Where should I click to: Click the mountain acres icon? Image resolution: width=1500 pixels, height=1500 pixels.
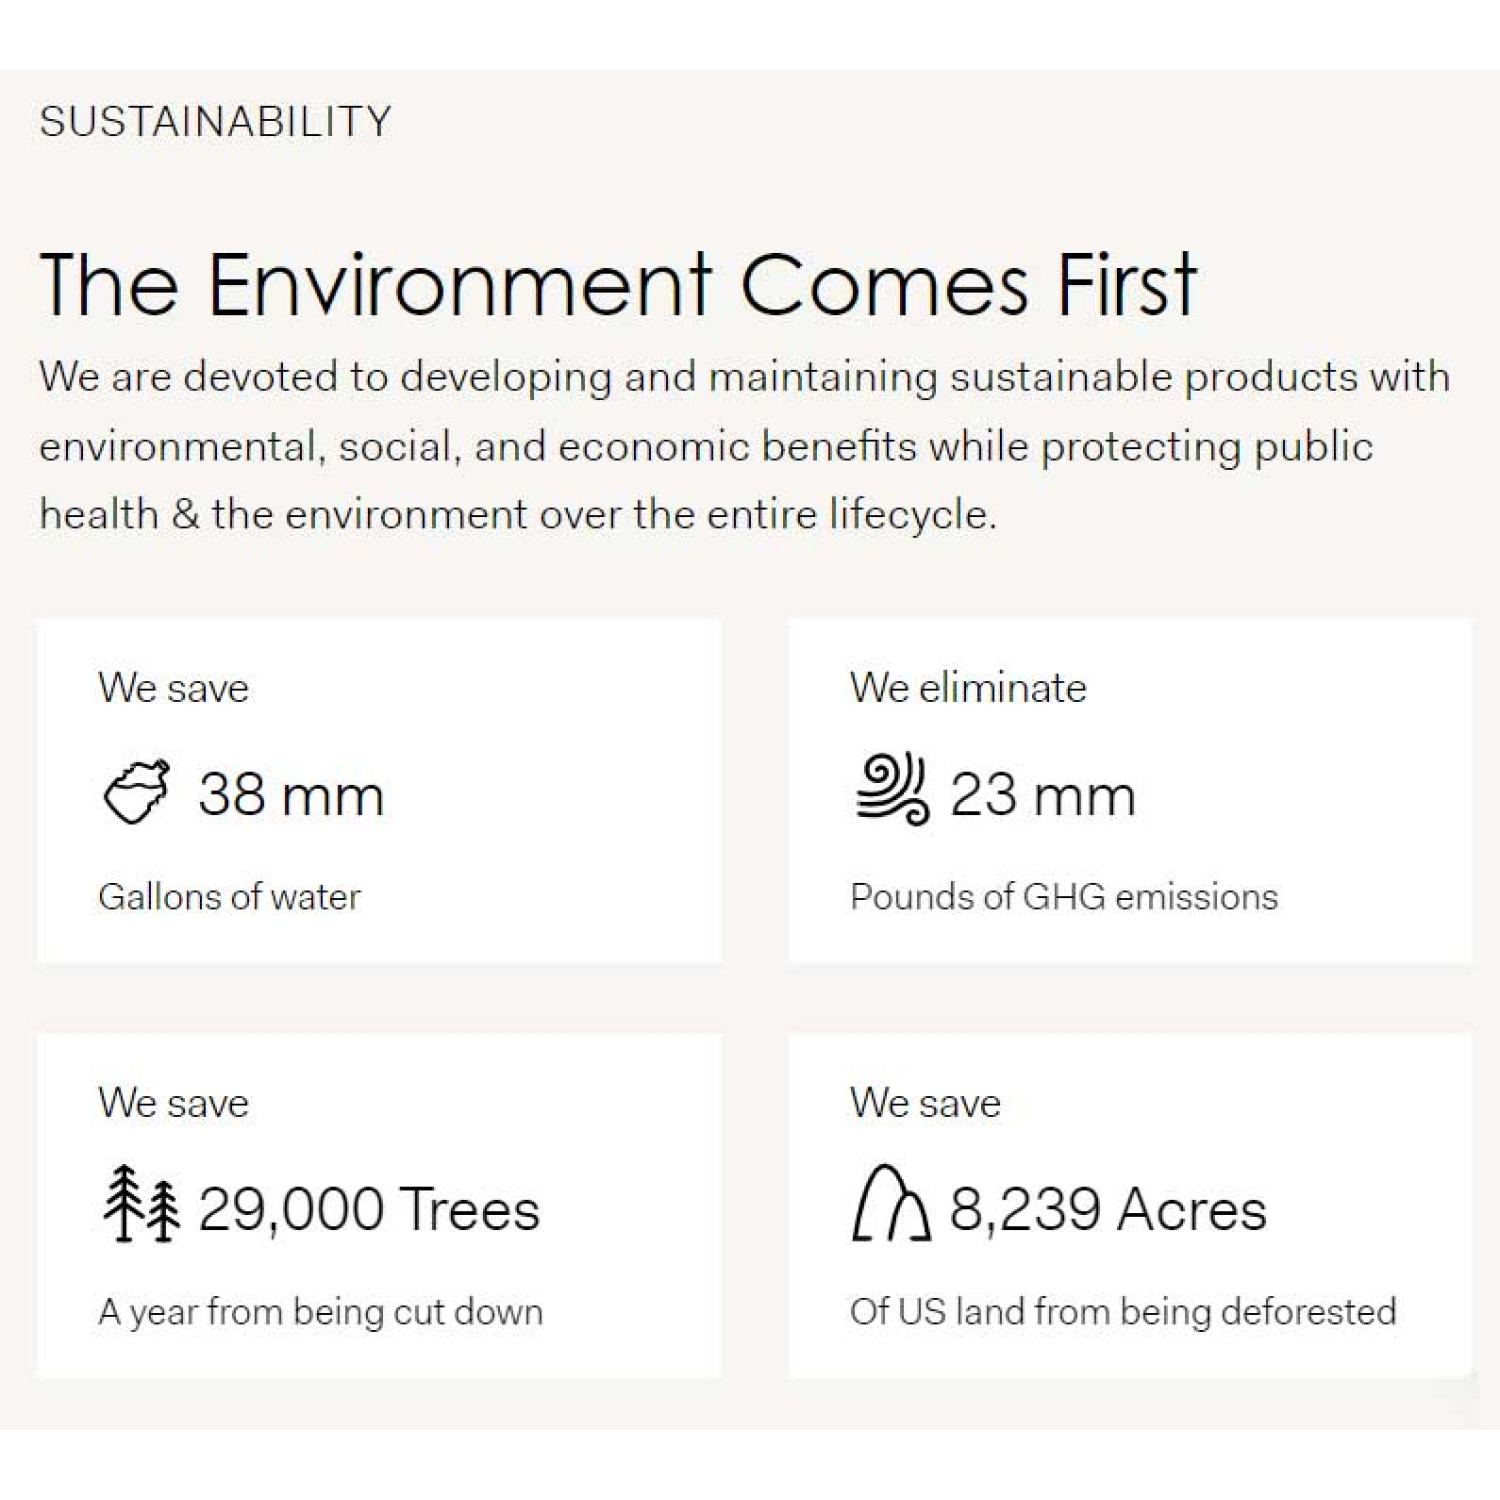click(x=891, y=1203)
